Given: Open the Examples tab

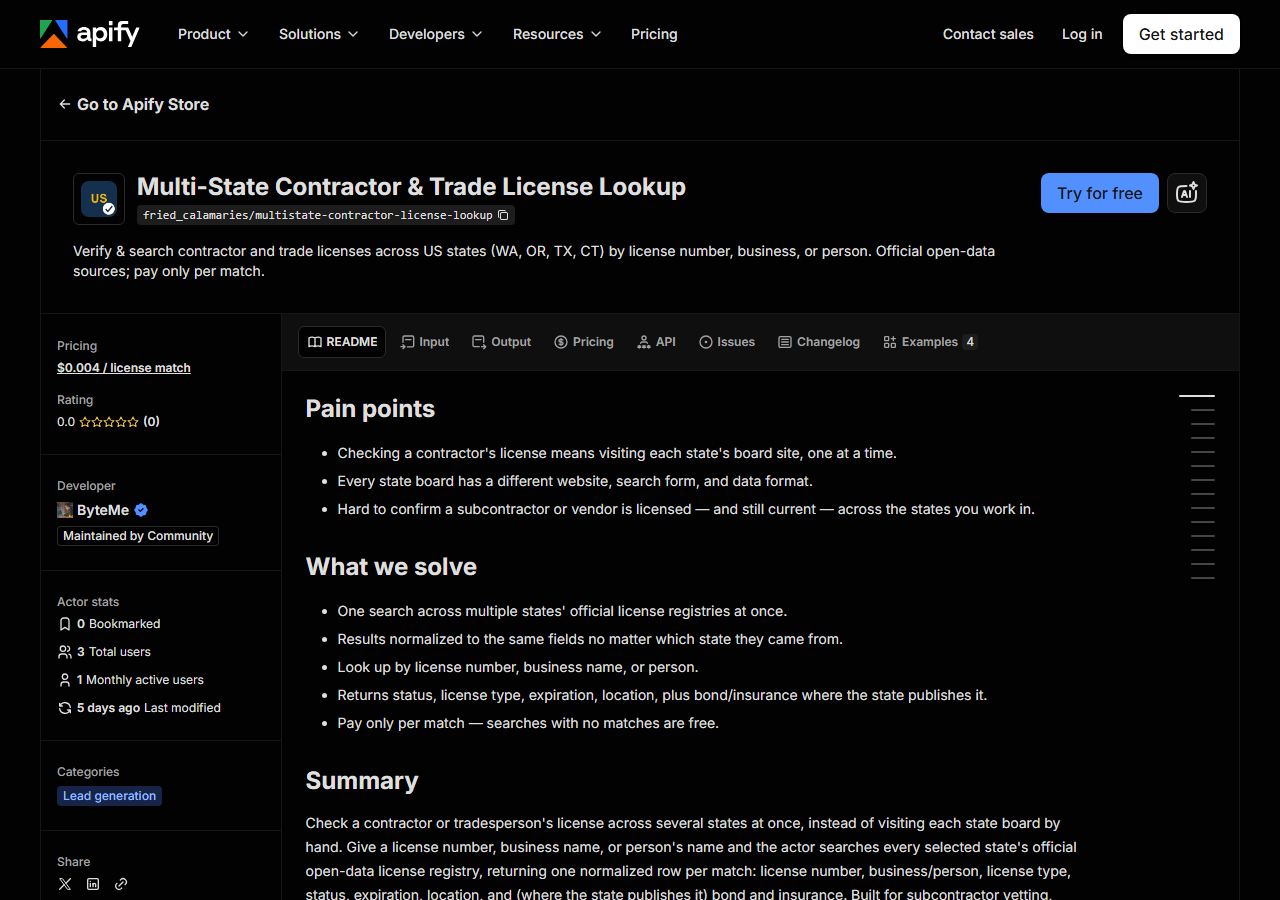Looking at the screenshot, I should [930, 342].
